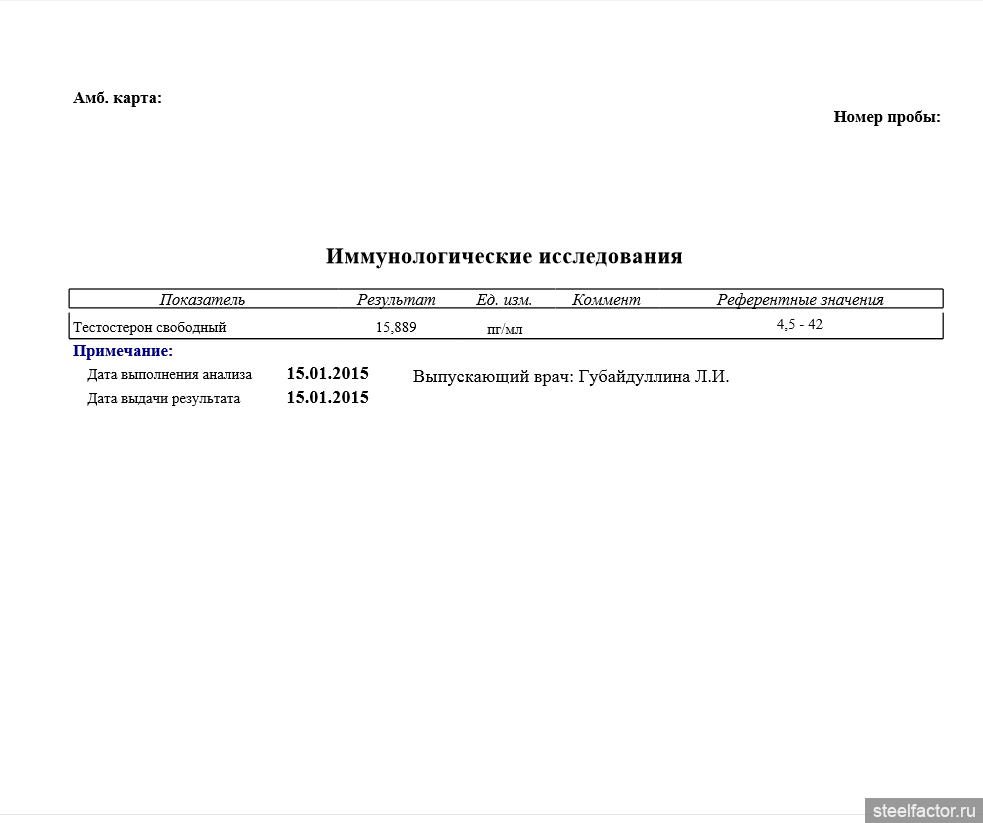Screen dimensions: 983x823
Task: Click the 'Референтные значения' column header
Action: point(800,300)
